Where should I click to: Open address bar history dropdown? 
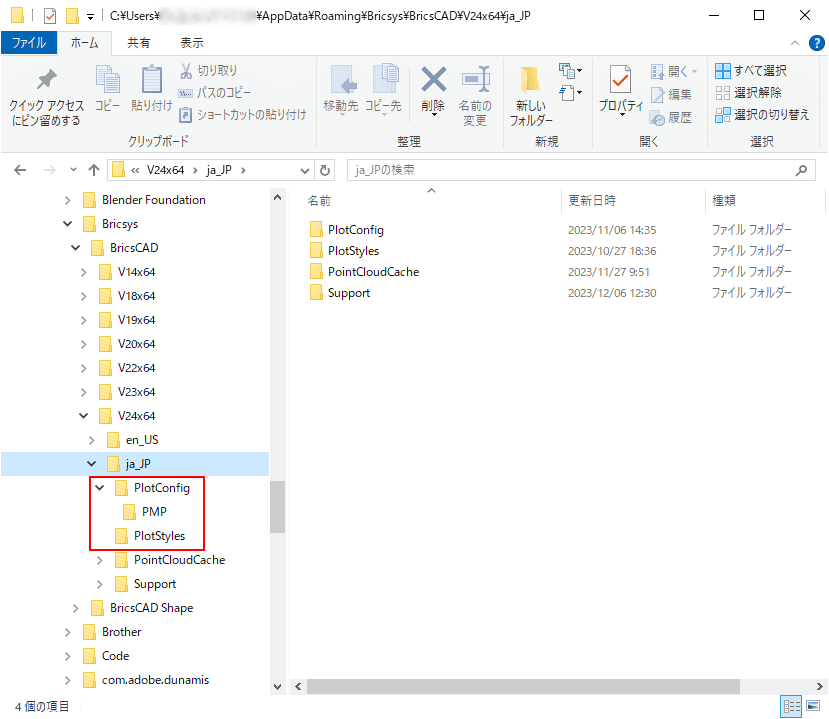pos(305,170)
